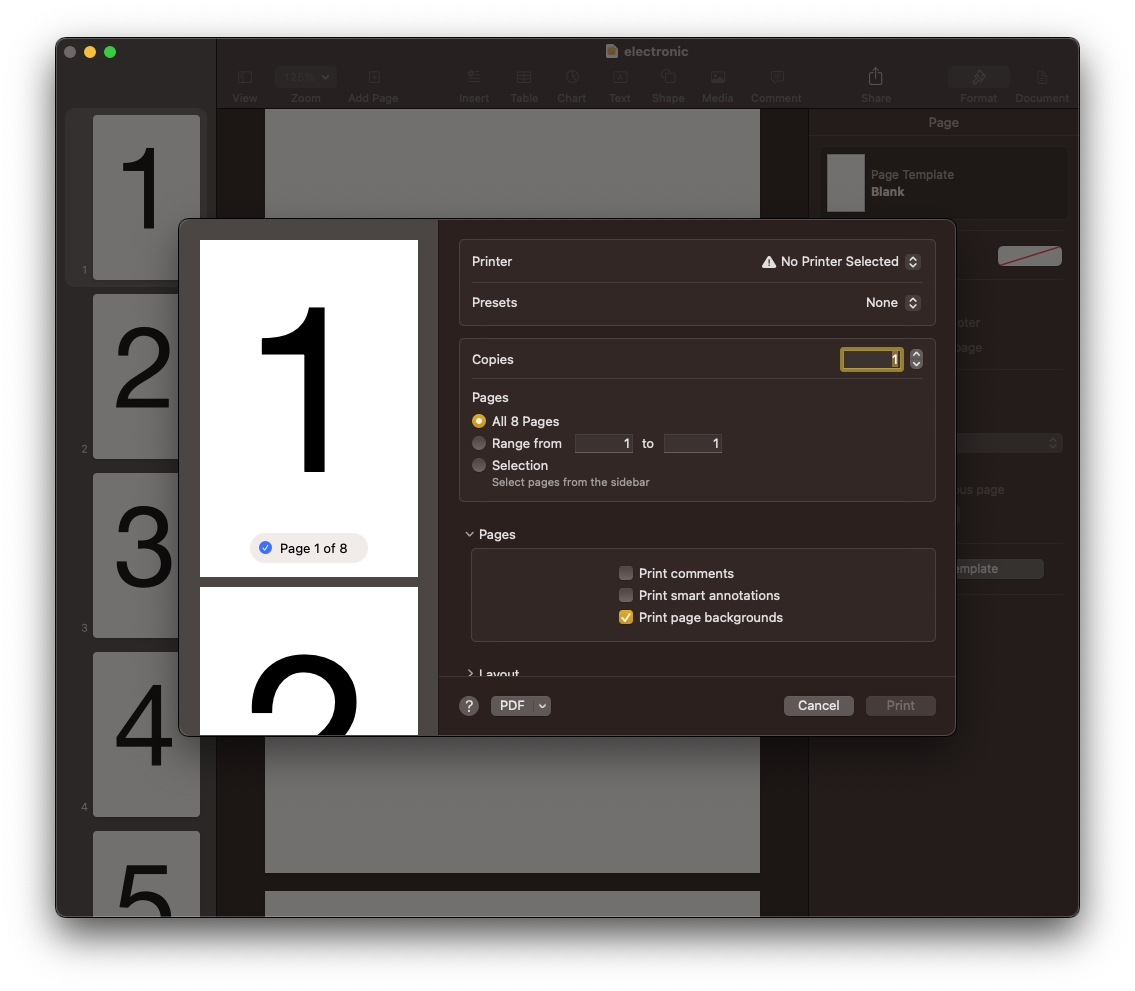The height and width of the screenshot is (991, 1135).
Task: Open the Printer selection dropdown
Action: pyautogui.click(x=840, y=262)
